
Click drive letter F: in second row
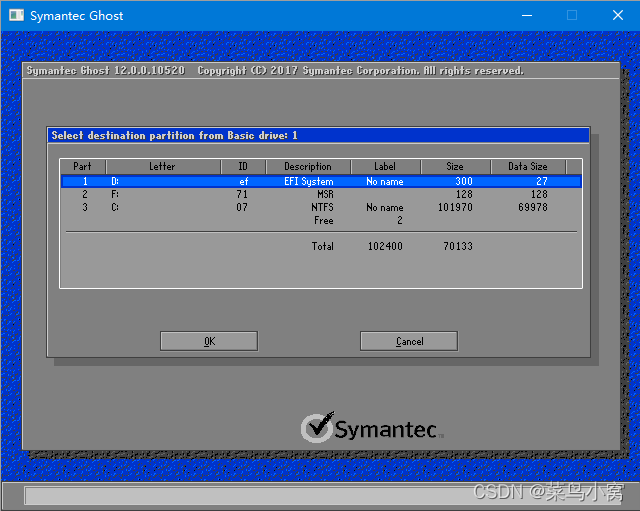[115, 194]
